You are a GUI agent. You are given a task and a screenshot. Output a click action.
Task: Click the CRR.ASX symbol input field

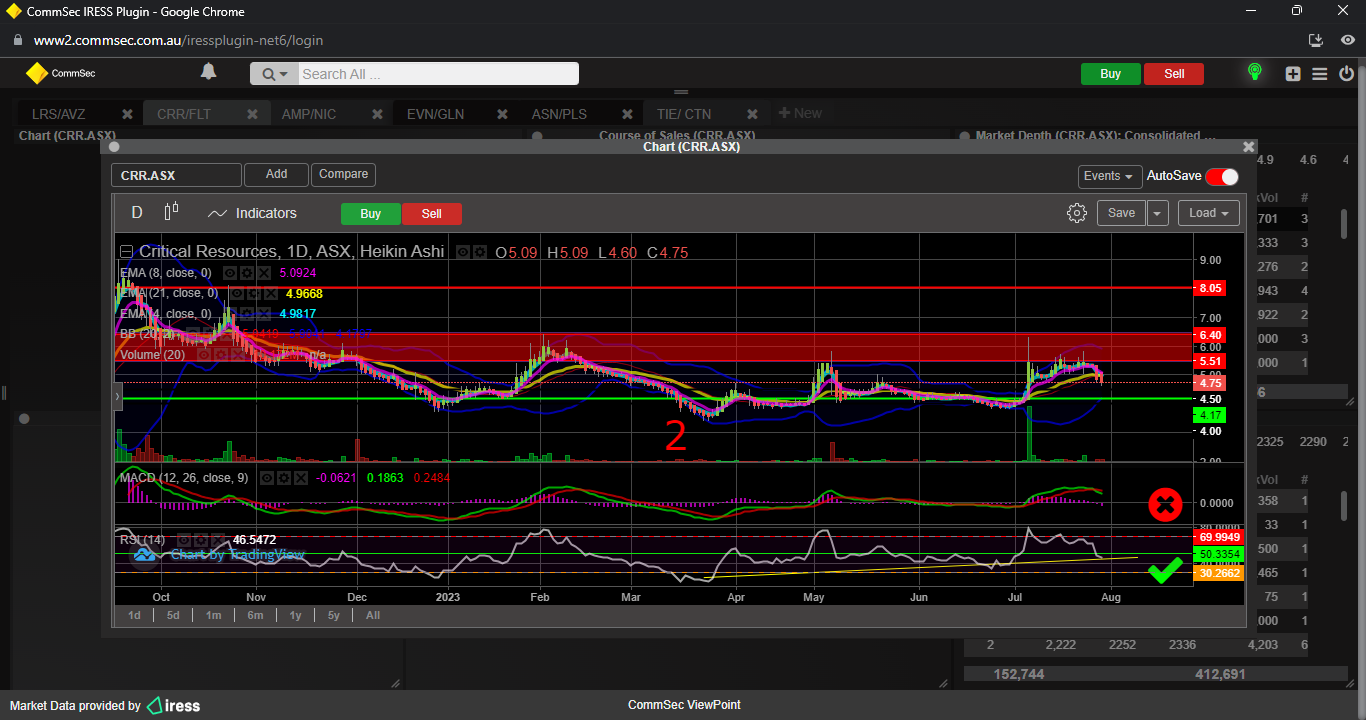[x=176, y=175]
